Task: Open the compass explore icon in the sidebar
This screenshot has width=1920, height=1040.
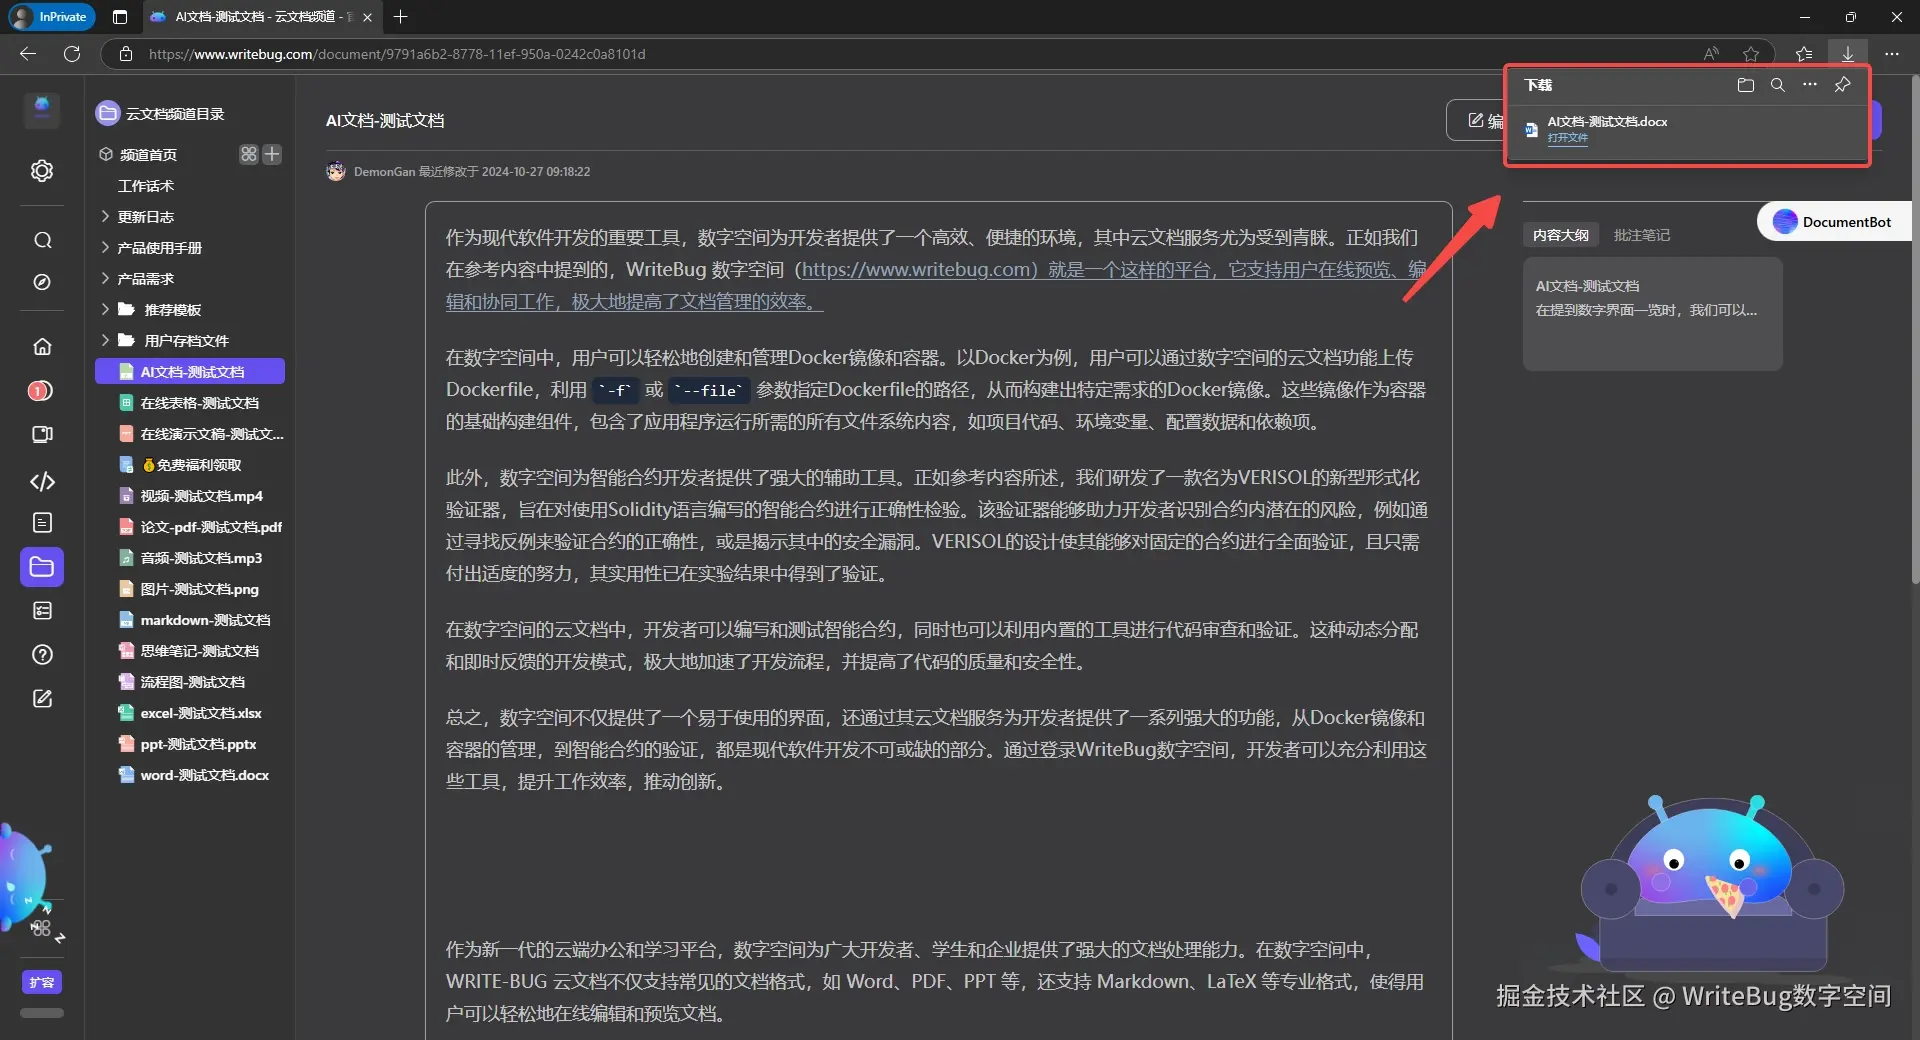Action: [41, 283]
